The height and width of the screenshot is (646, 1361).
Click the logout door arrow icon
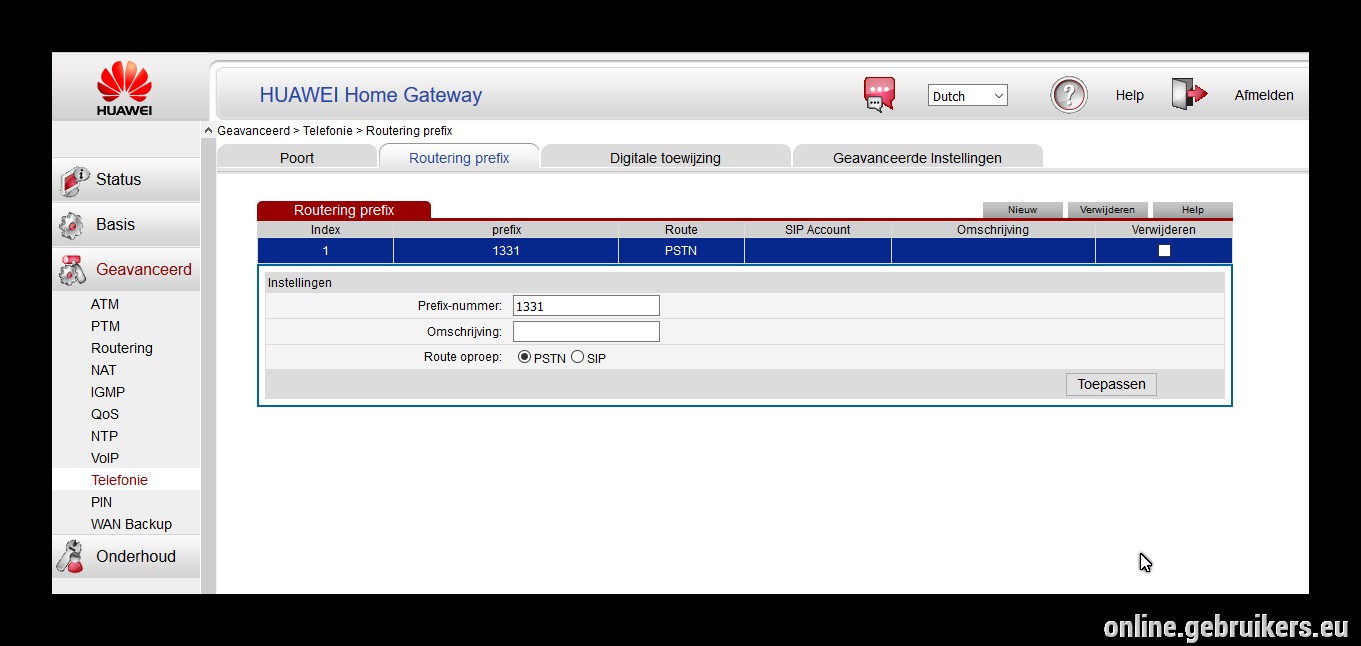(1189, 94)
